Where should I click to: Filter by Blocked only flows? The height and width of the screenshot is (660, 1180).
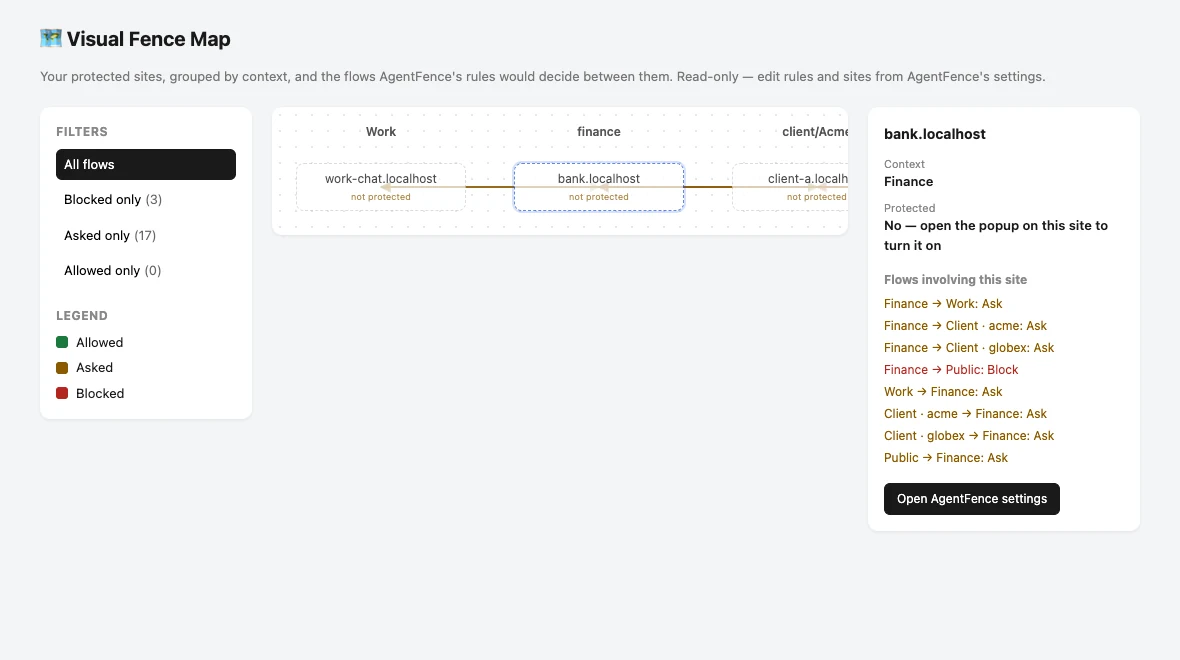coord(146,199)
